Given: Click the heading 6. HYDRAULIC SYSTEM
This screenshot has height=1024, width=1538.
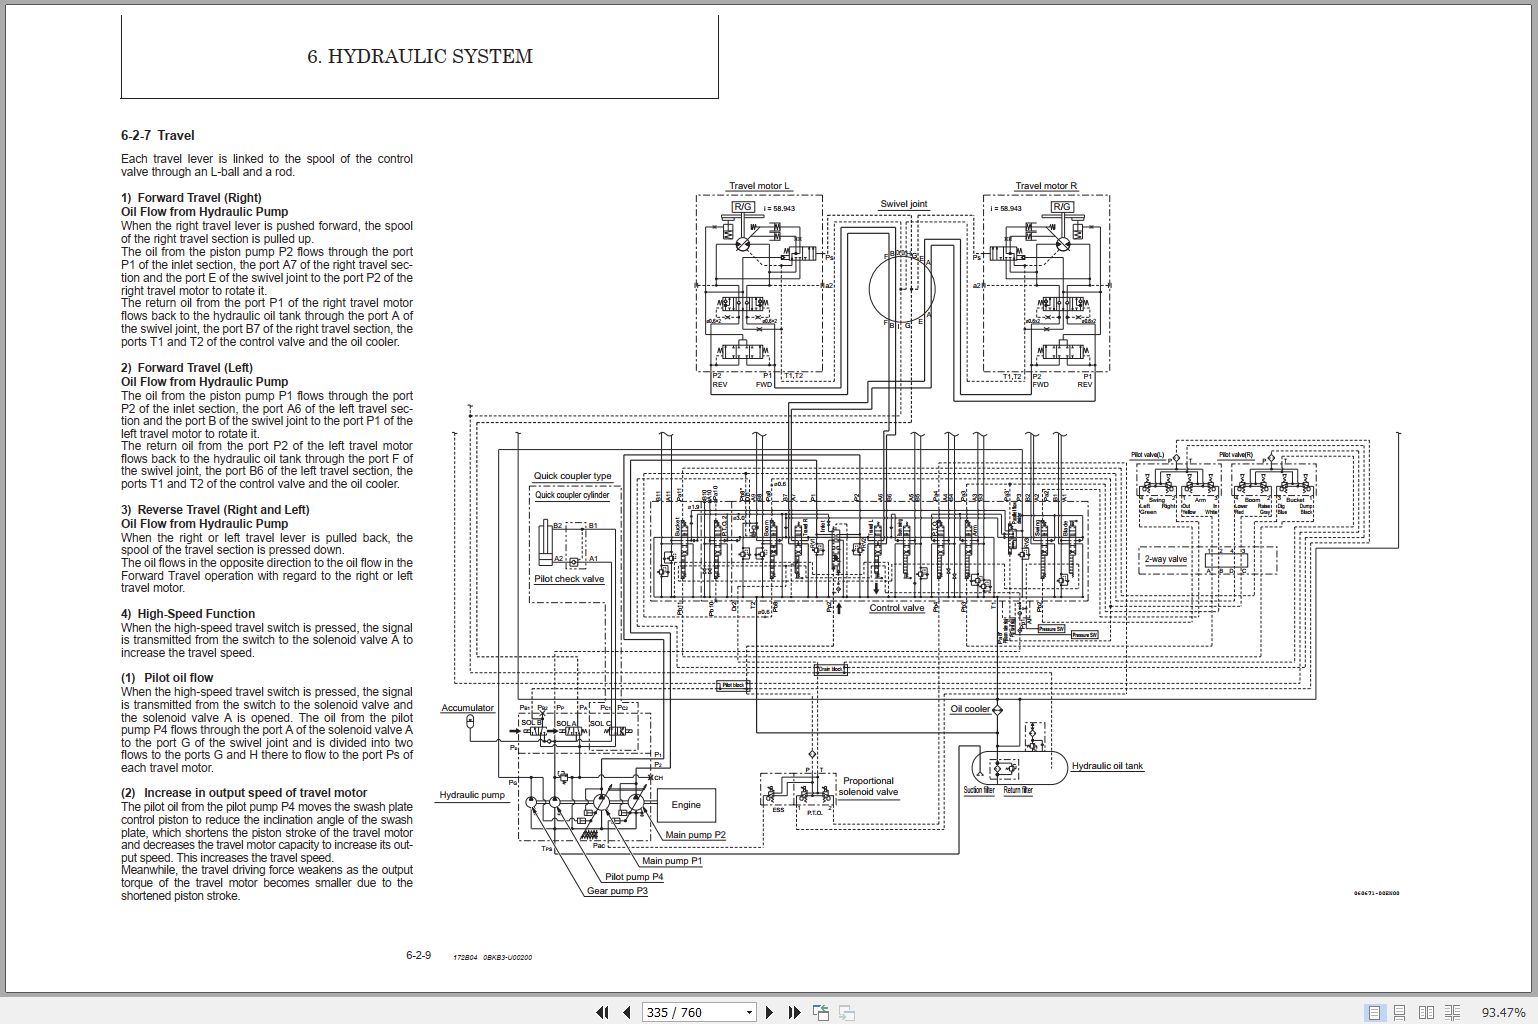Looking at the screenshot, I should [420, 56].
